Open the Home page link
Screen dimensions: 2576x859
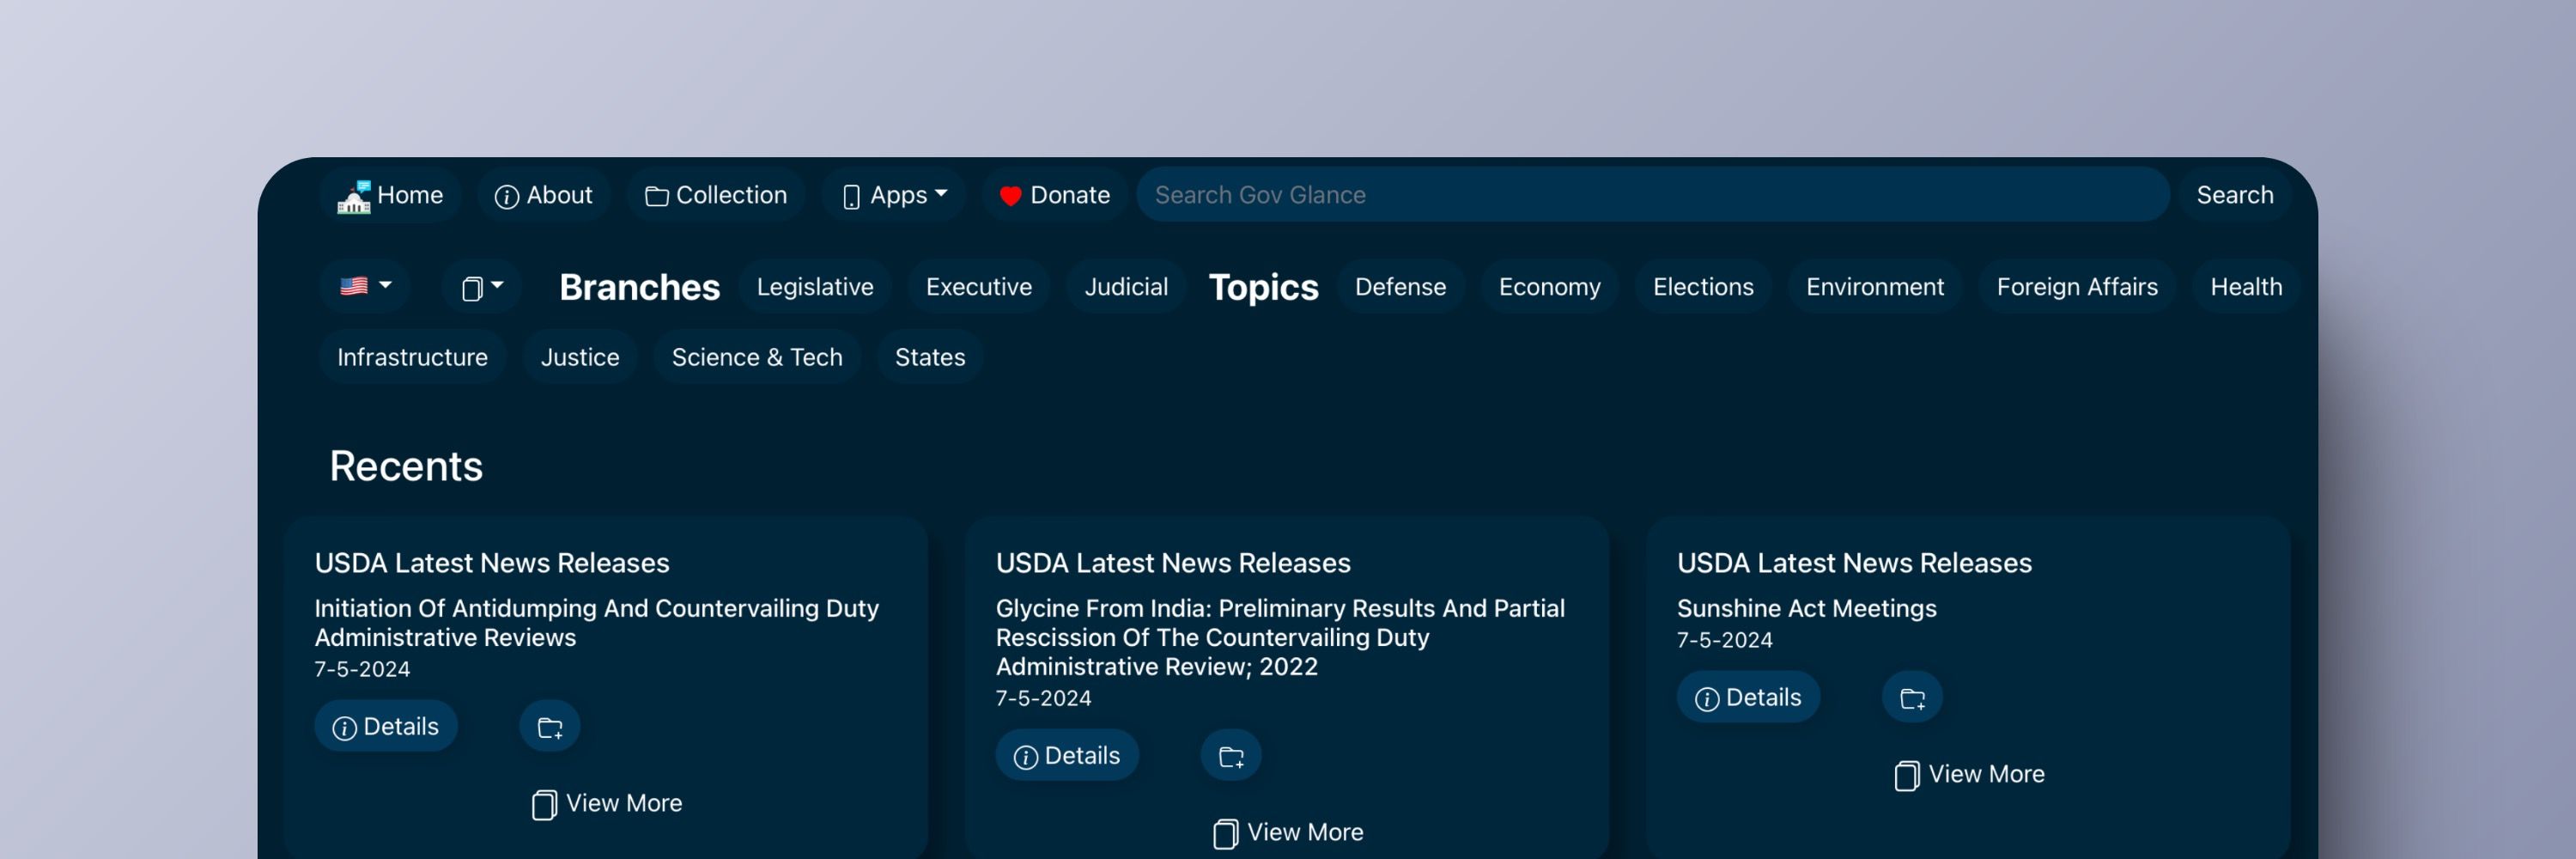390,195
